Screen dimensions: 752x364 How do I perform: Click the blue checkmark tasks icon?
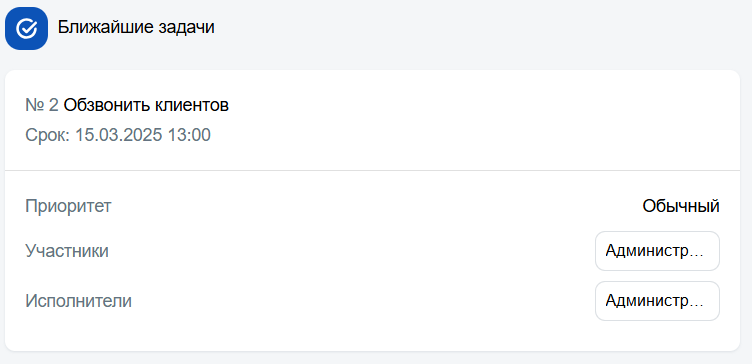tap(26, 28)
